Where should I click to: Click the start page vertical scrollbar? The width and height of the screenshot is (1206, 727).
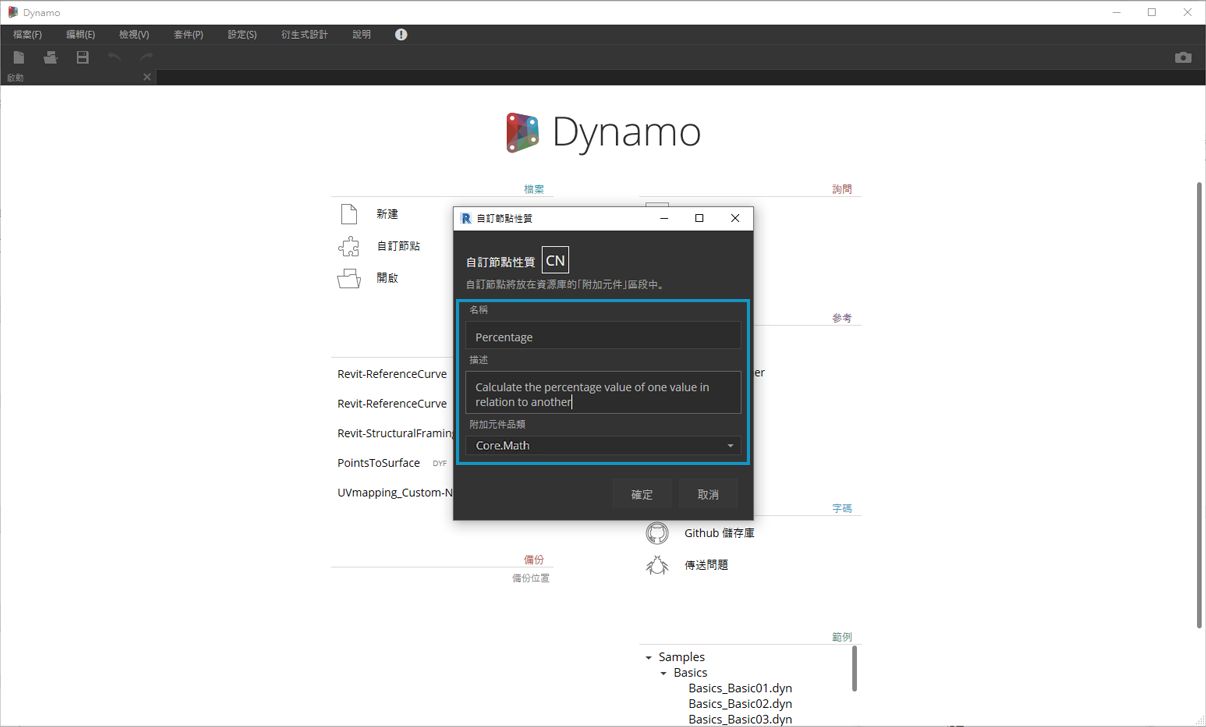1200,405
